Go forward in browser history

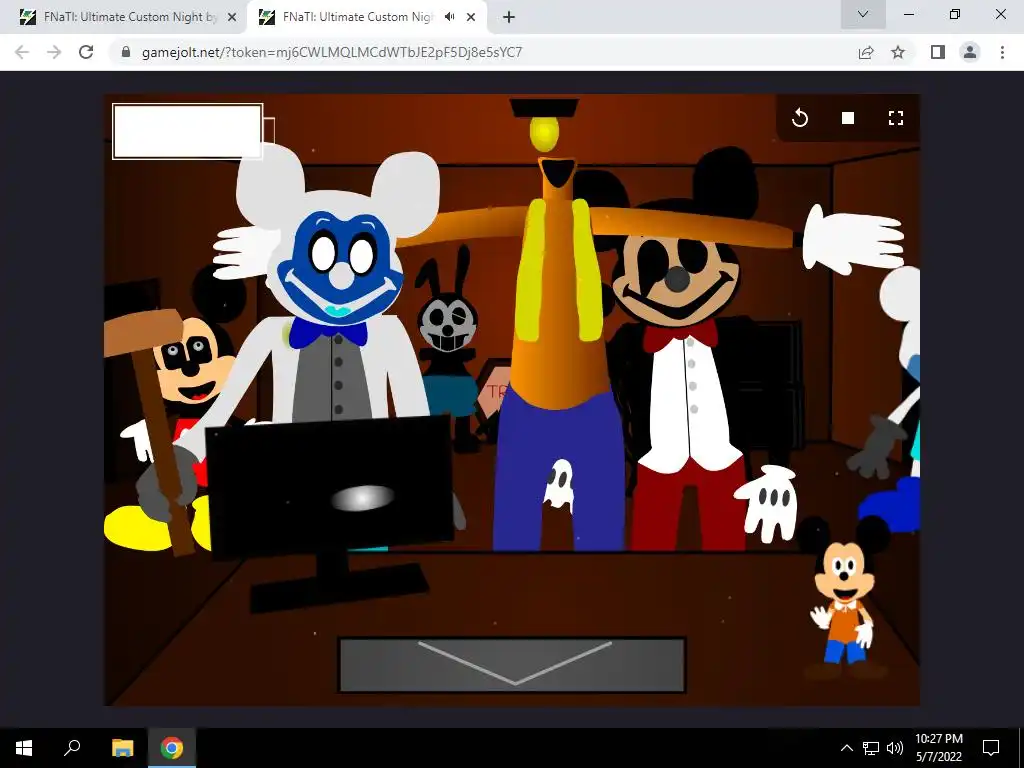pyautogui.click(x=54, y=52)
